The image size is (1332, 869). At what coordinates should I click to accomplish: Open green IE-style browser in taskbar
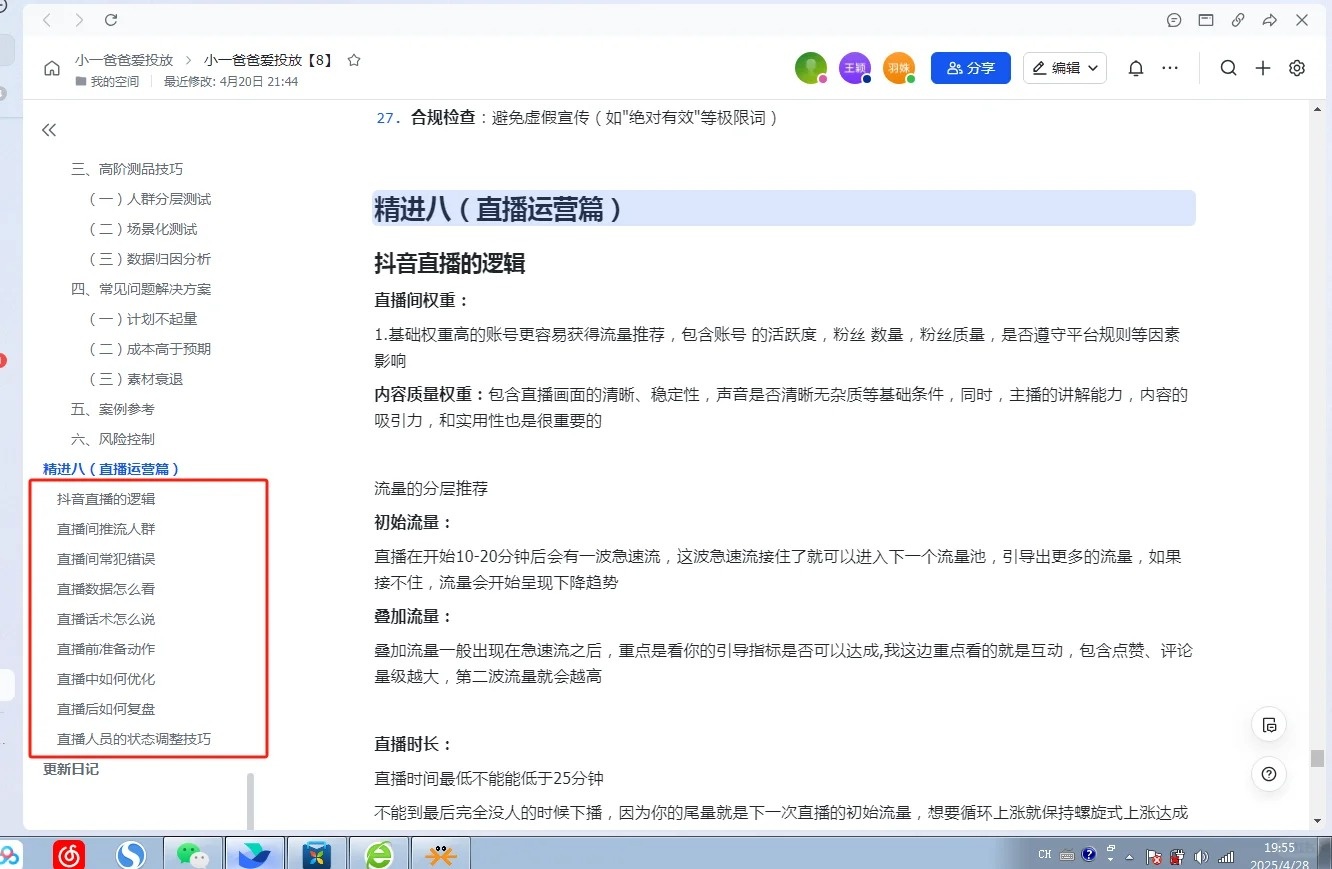(379, 855)
